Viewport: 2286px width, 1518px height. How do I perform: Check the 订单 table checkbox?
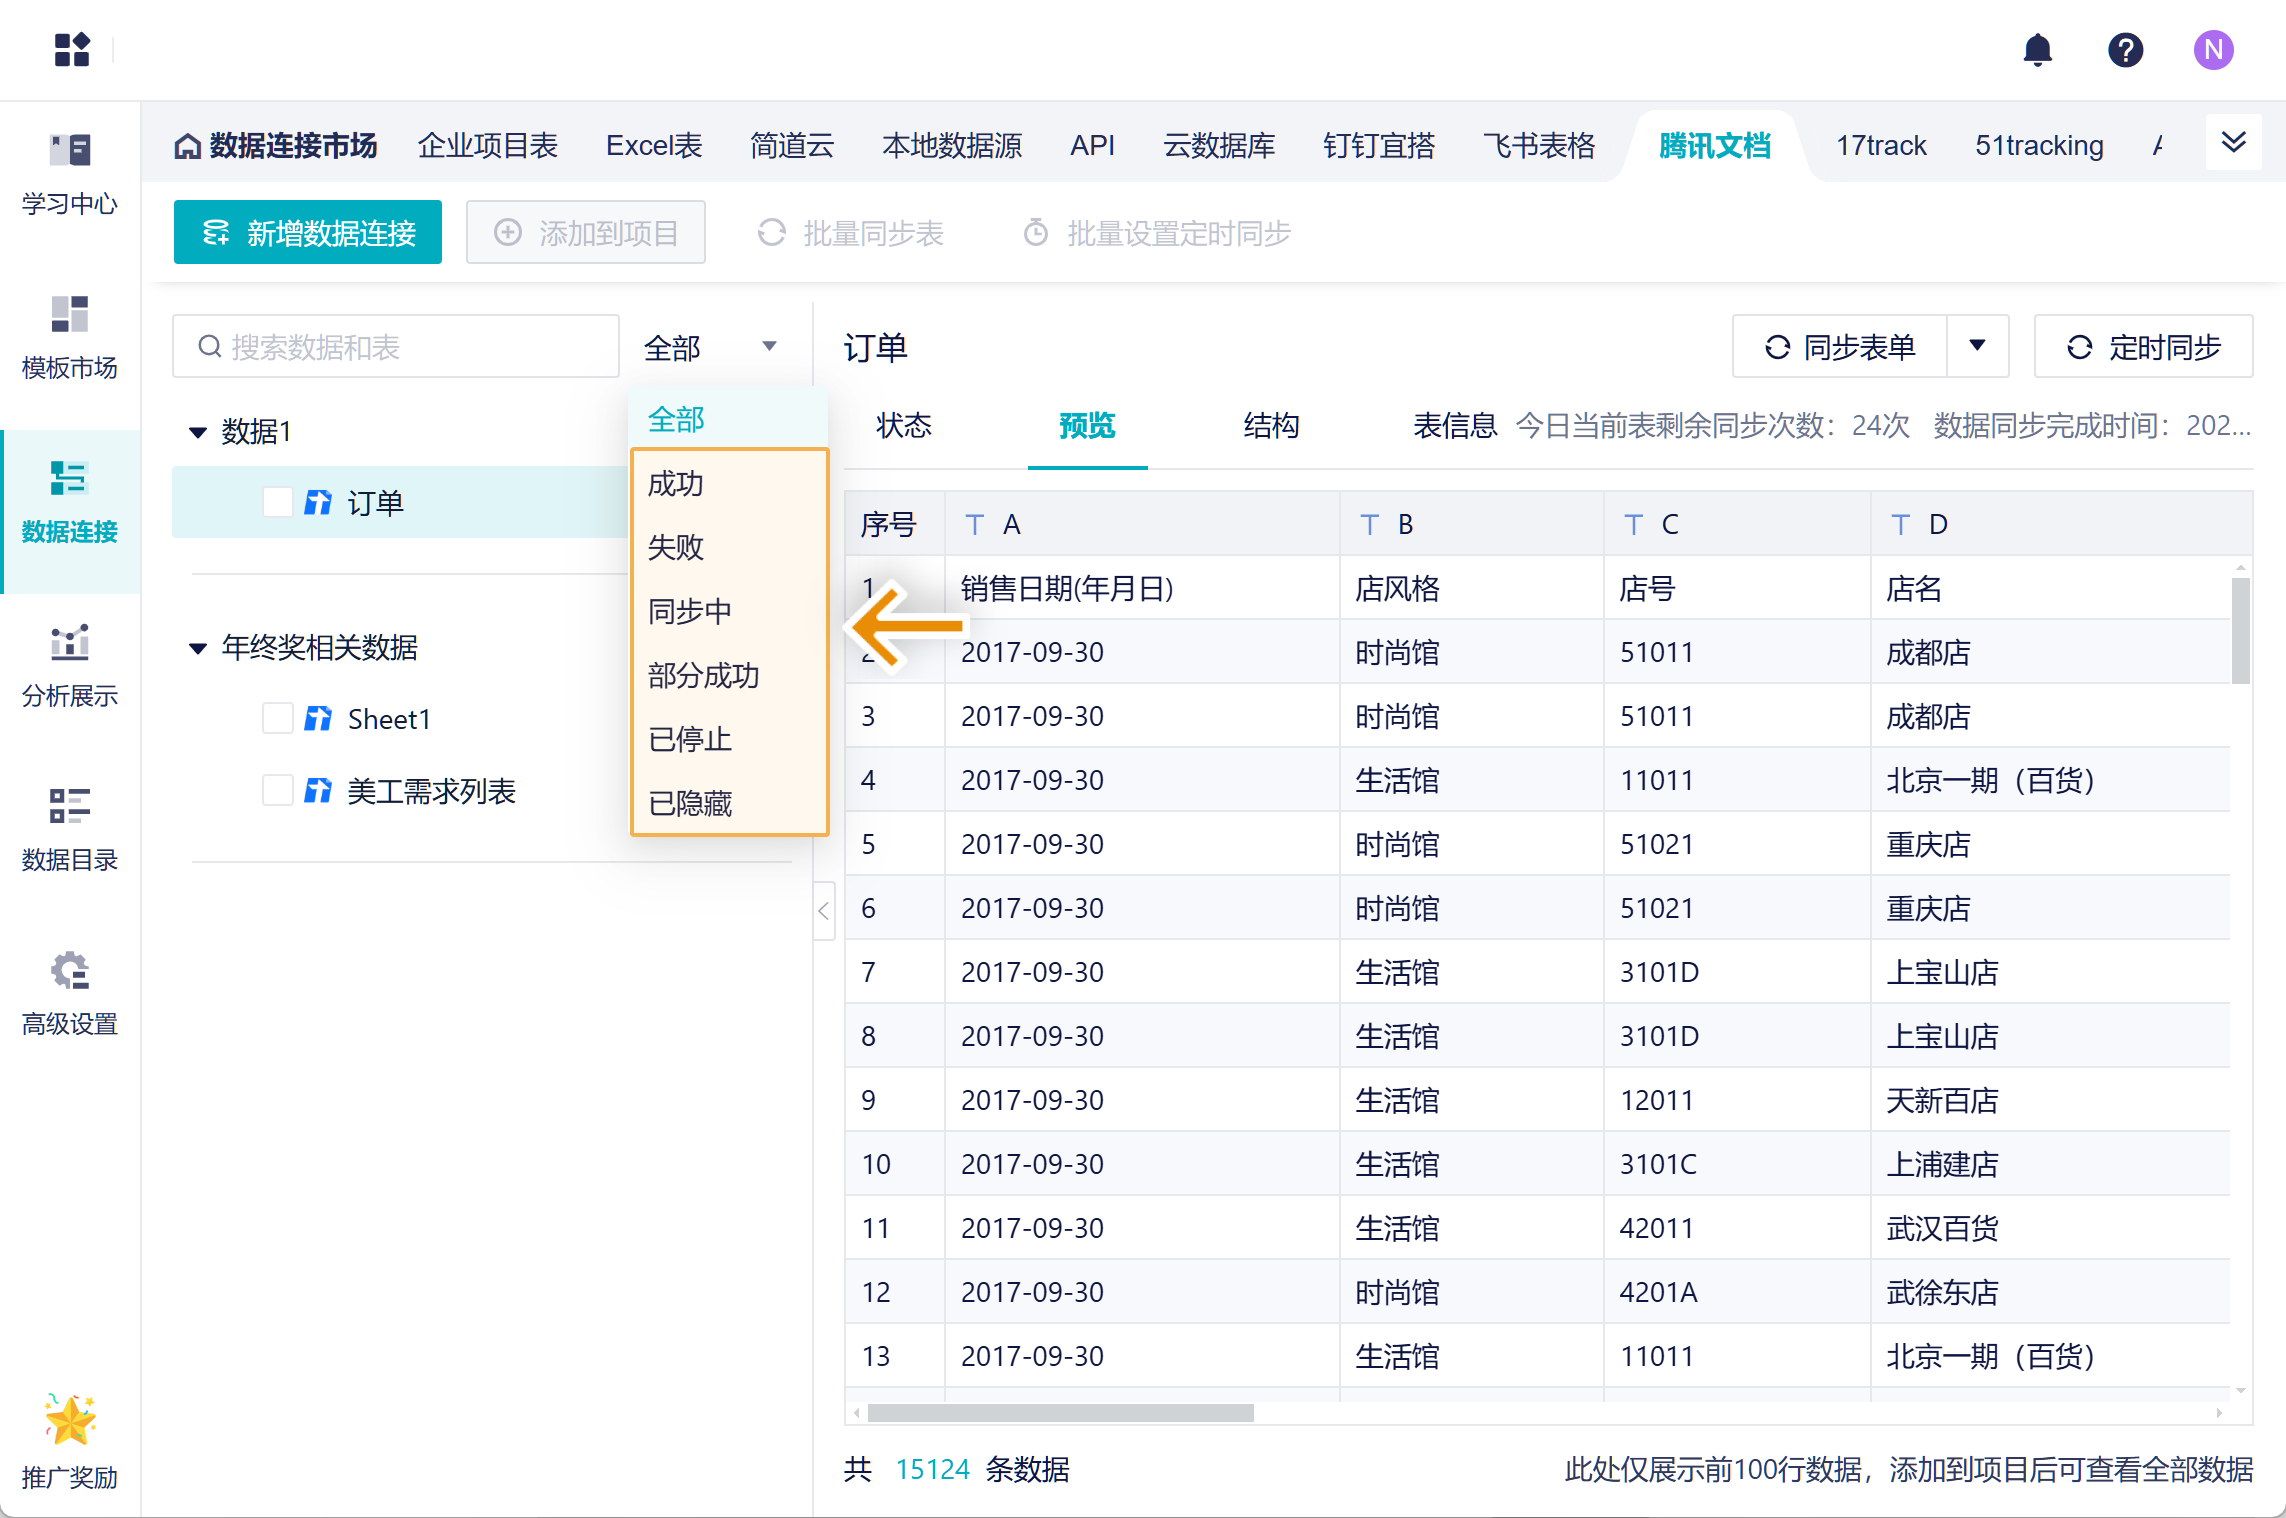(278, 502)
